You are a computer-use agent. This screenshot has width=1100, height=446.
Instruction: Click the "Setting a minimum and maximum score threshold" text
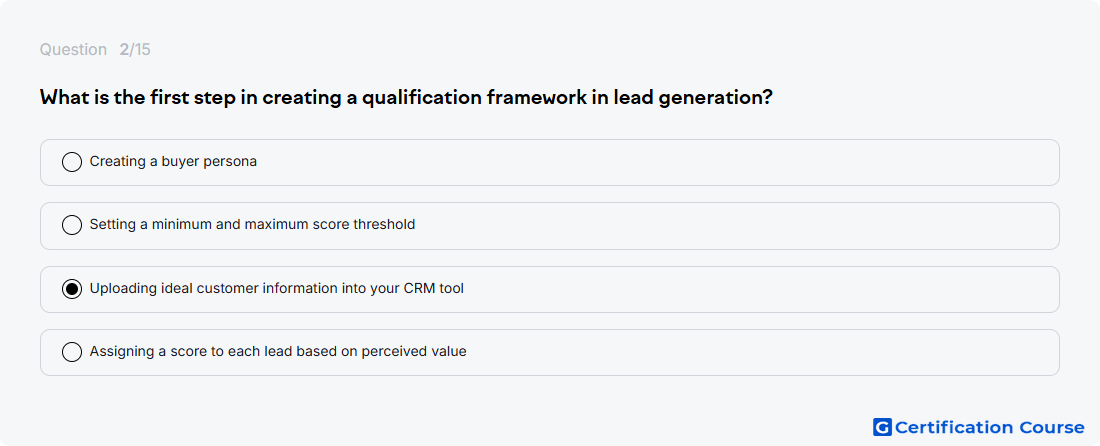point(253,224)
